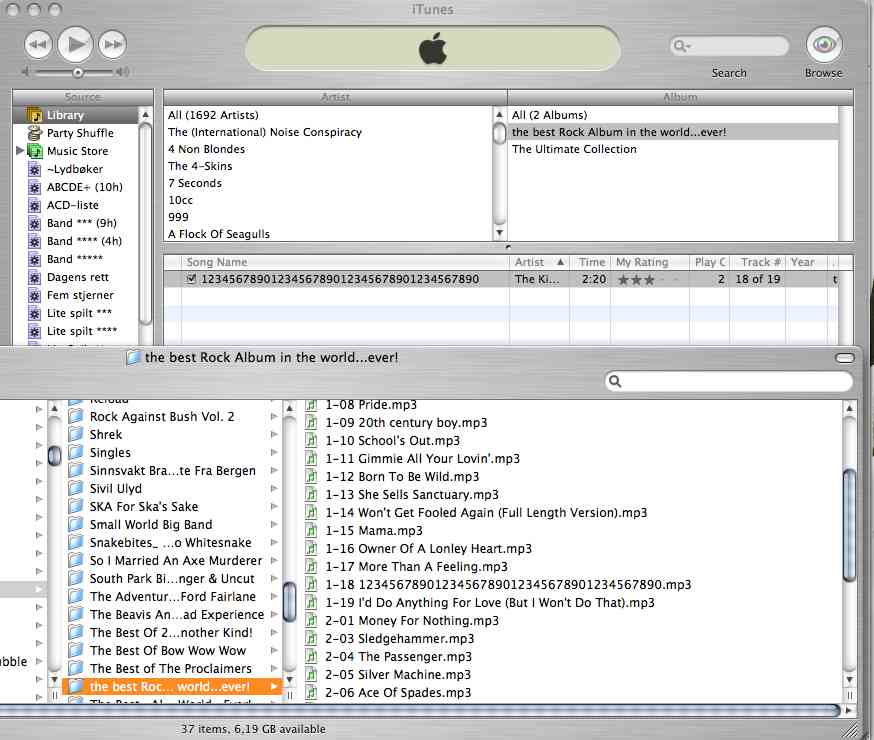Select file 2-06 Ace Of Spades.mp3
Viewport: 874px width, 740px height.
[x=399, y=693]
